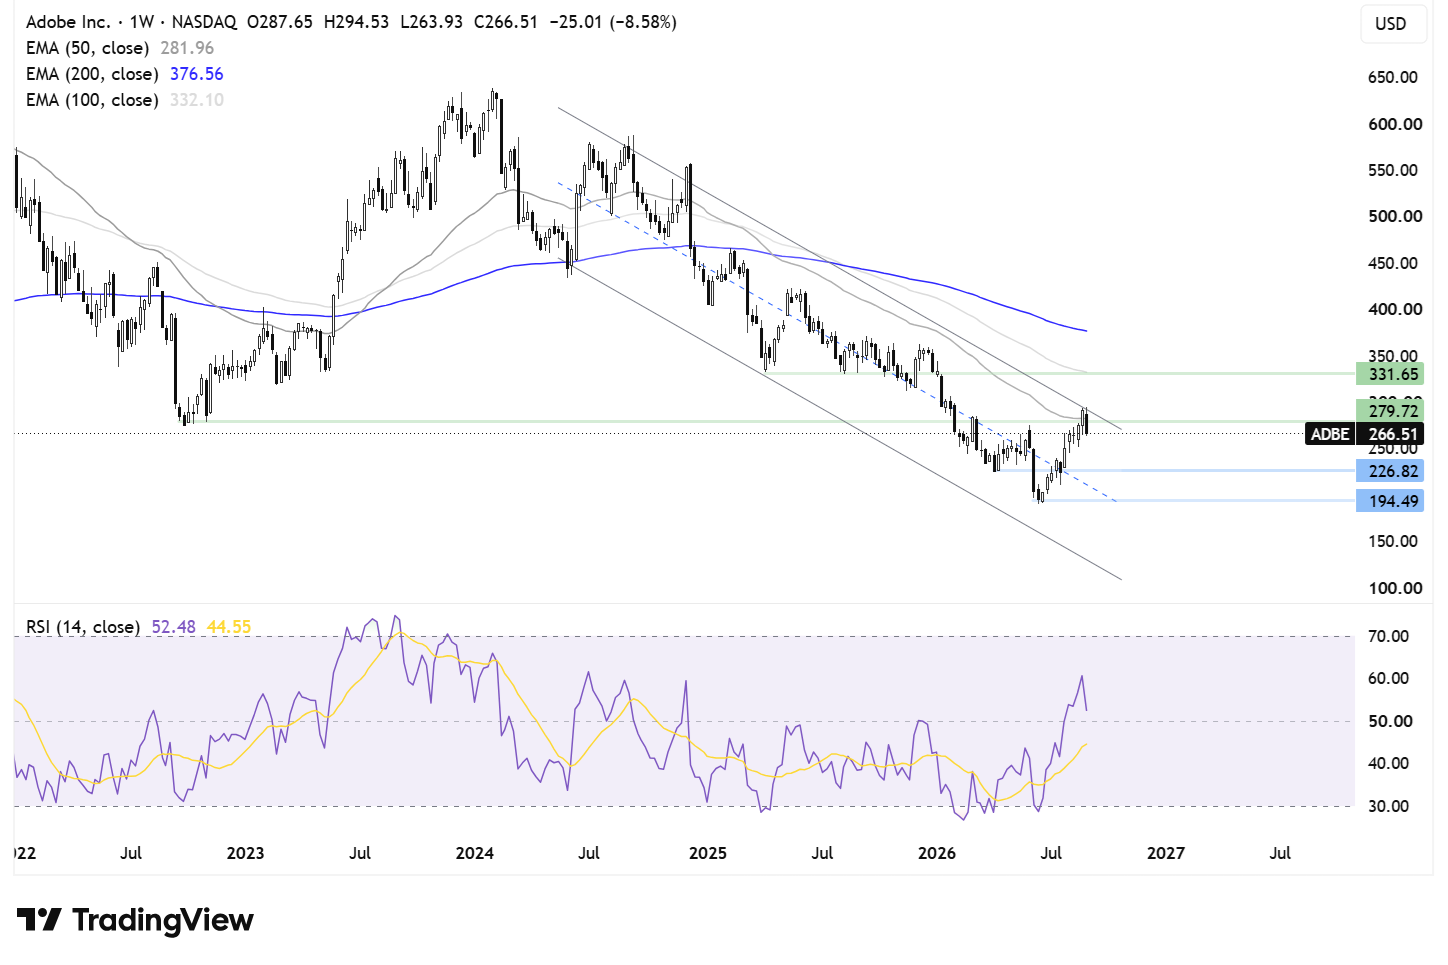Click the yellow RSI average value 44.55

coord(229,627)
